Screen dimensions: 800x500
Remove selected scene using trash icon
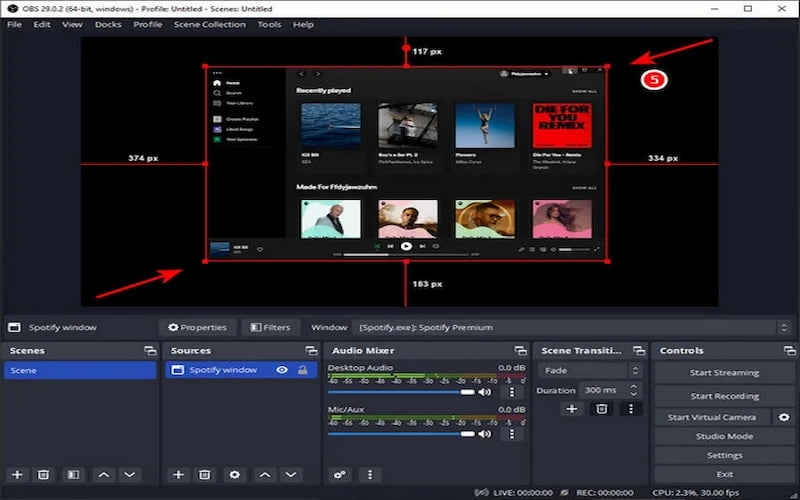tap(44, 475)
